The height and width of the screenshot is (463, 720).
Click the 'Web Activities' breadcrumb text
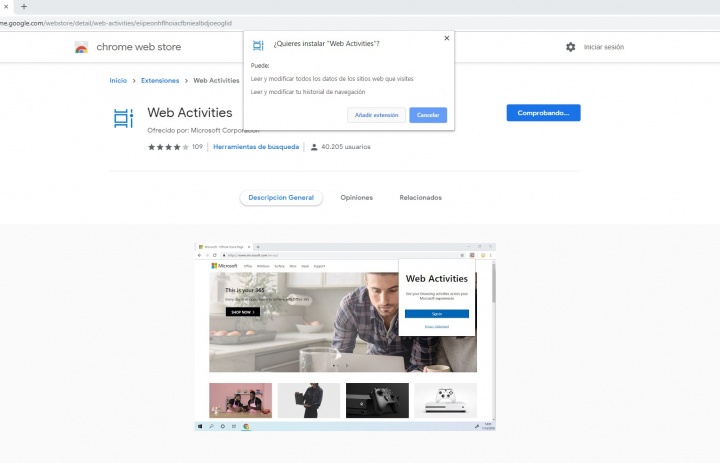(x=216, y=80)
